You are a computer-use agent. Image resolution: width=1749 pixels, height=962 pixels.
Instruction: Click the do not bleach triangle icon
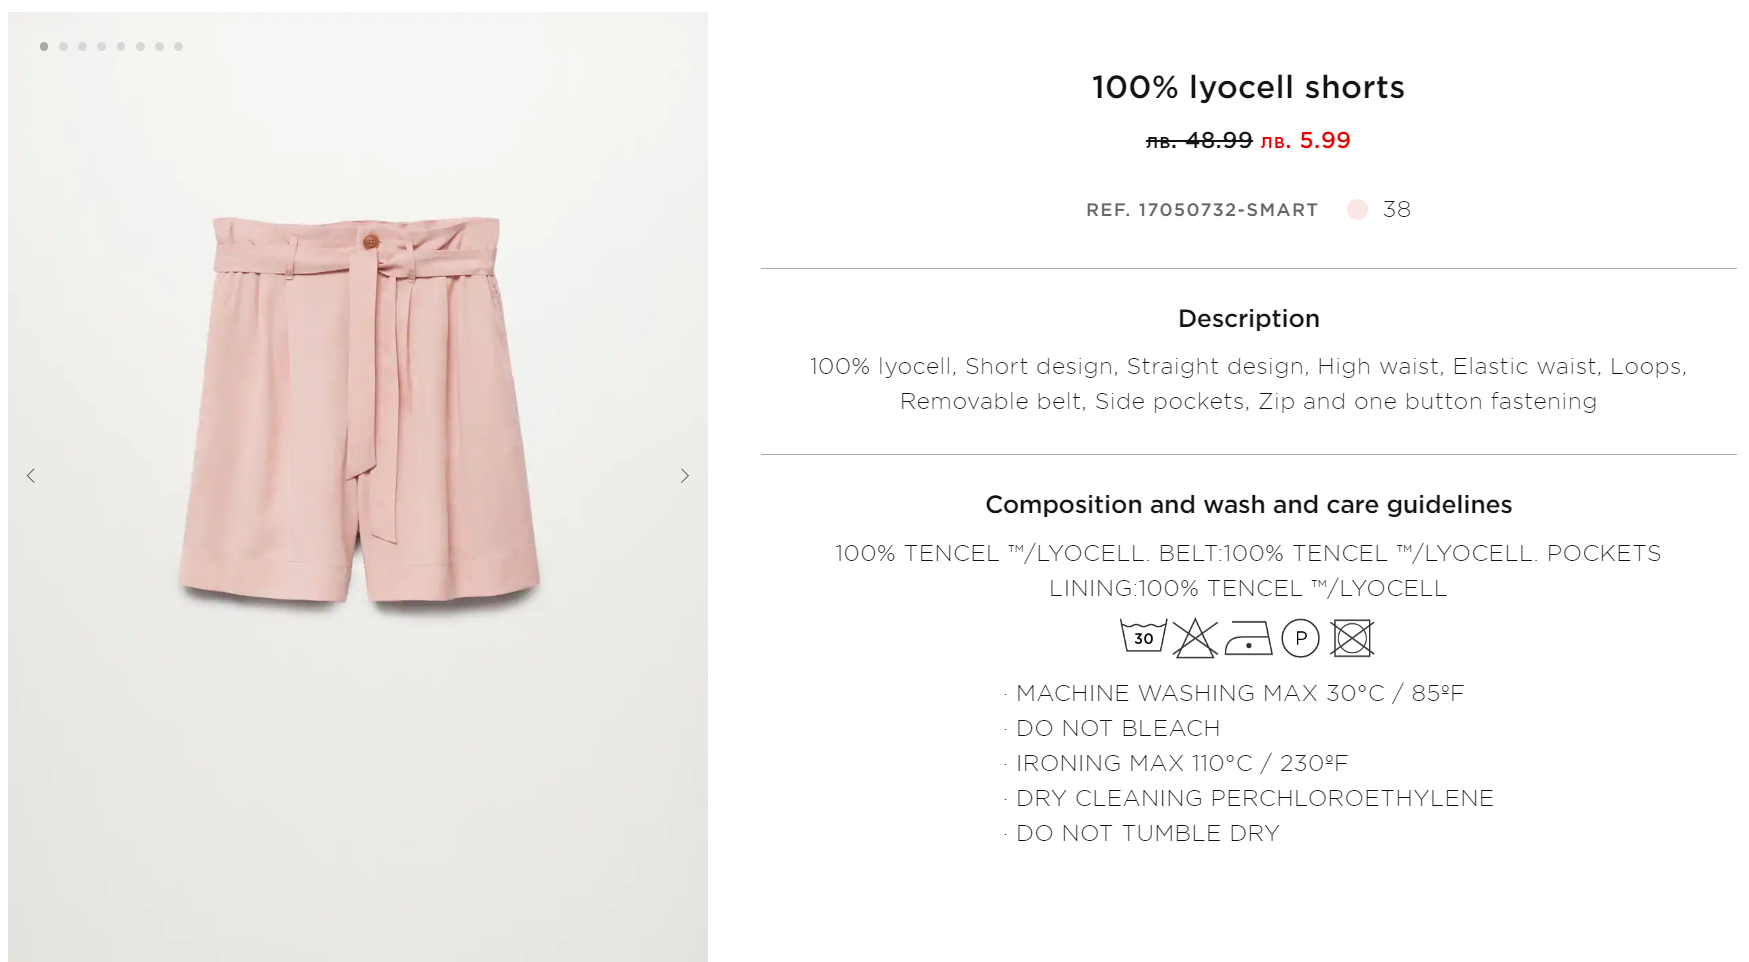pyautogui.click(x=1195, y=638)
